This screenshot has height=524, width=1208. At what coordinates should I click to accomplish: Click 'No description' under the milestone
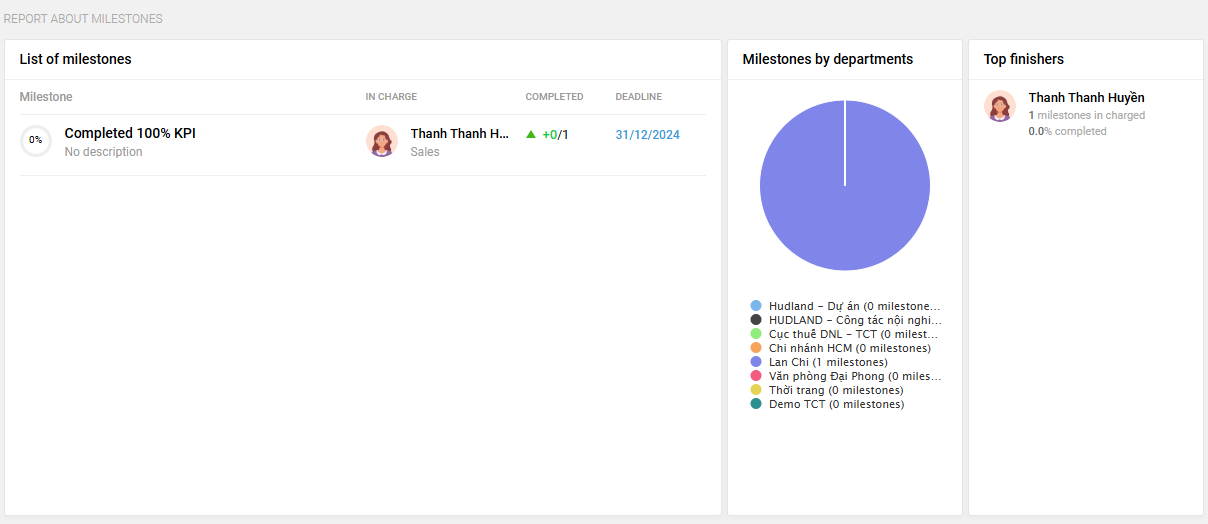tap(103, 152)
